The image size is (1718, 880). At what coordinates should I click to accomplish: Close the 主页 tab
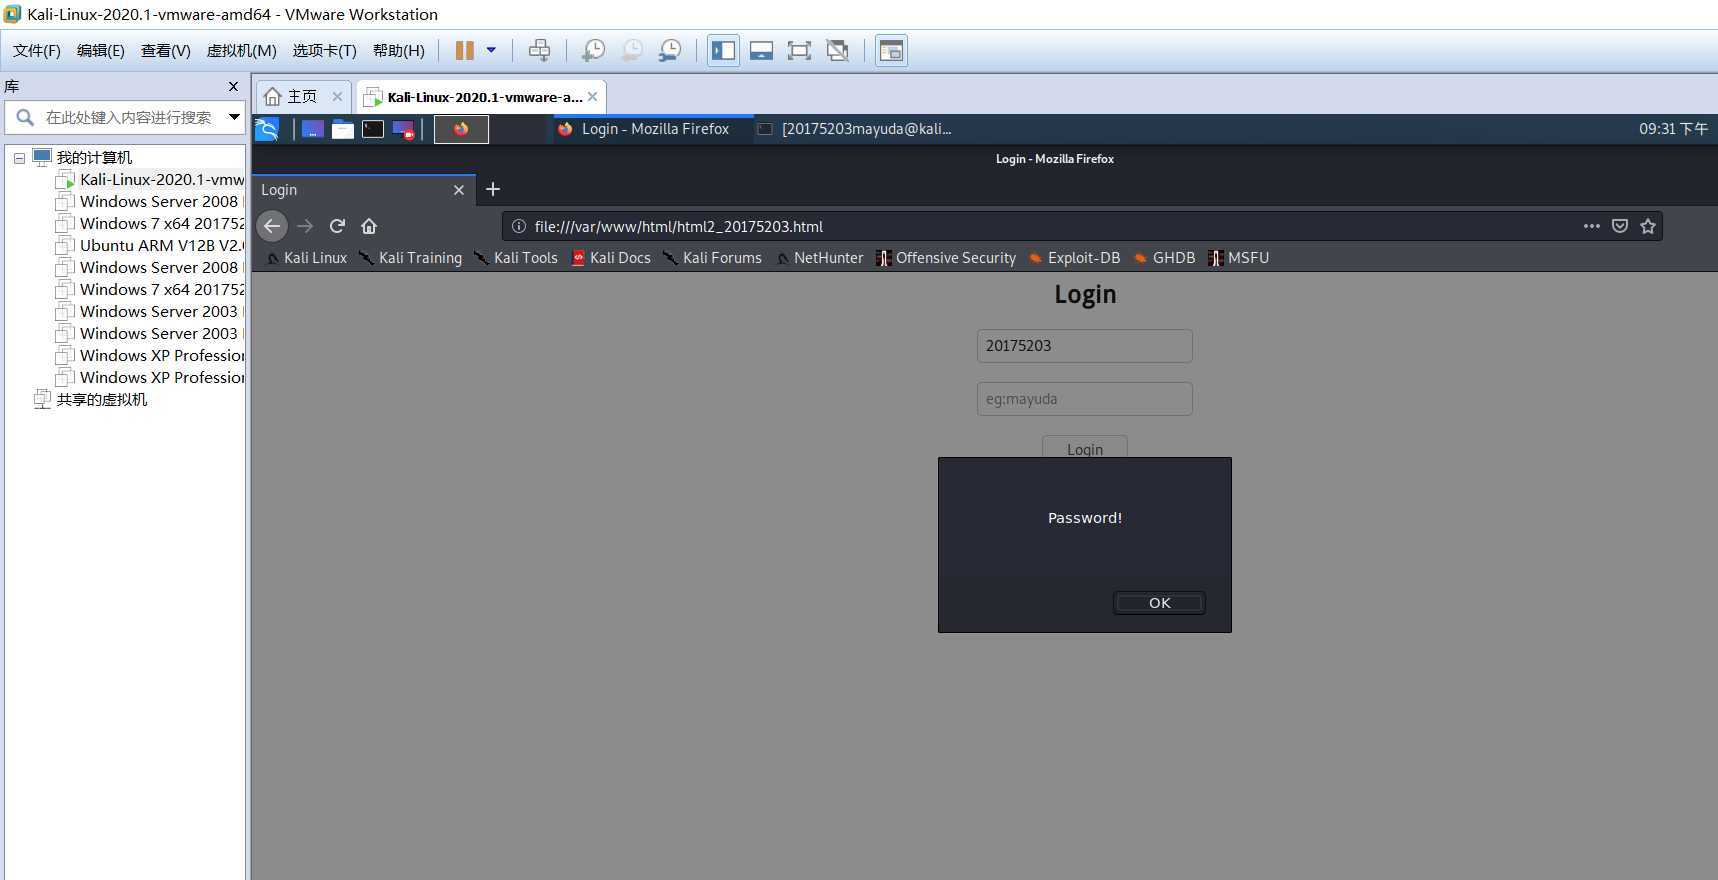(x=337, y=97)
